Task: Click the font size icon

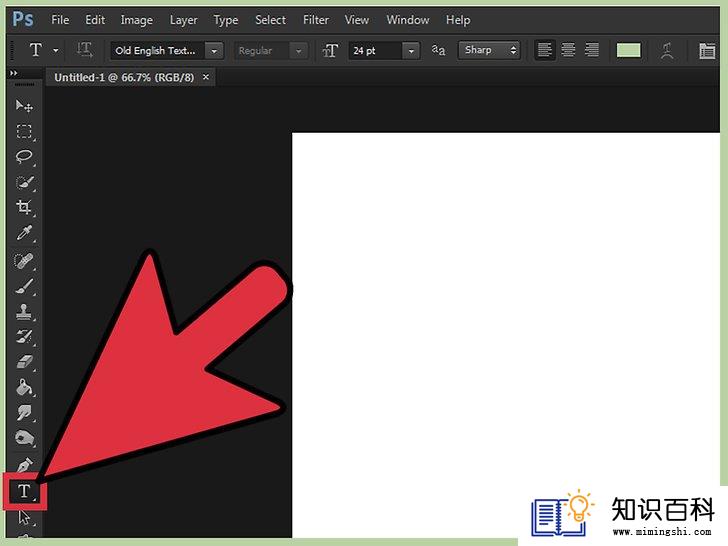Action: click(x=330, y=50)
